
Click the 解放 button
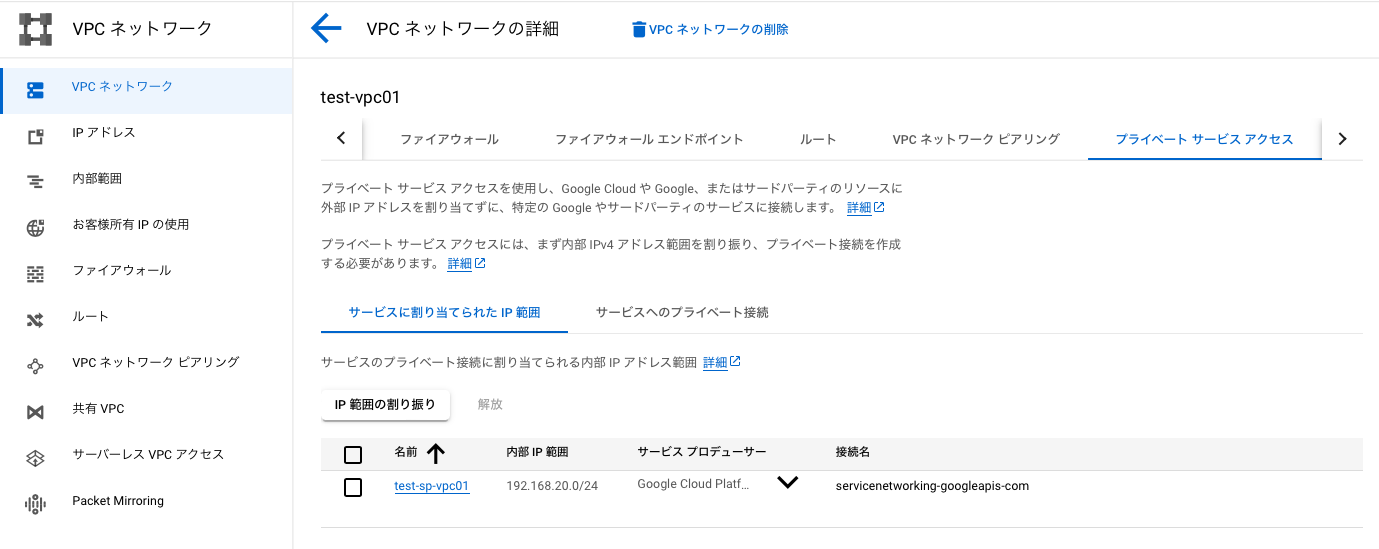click(x=490, y=405)
